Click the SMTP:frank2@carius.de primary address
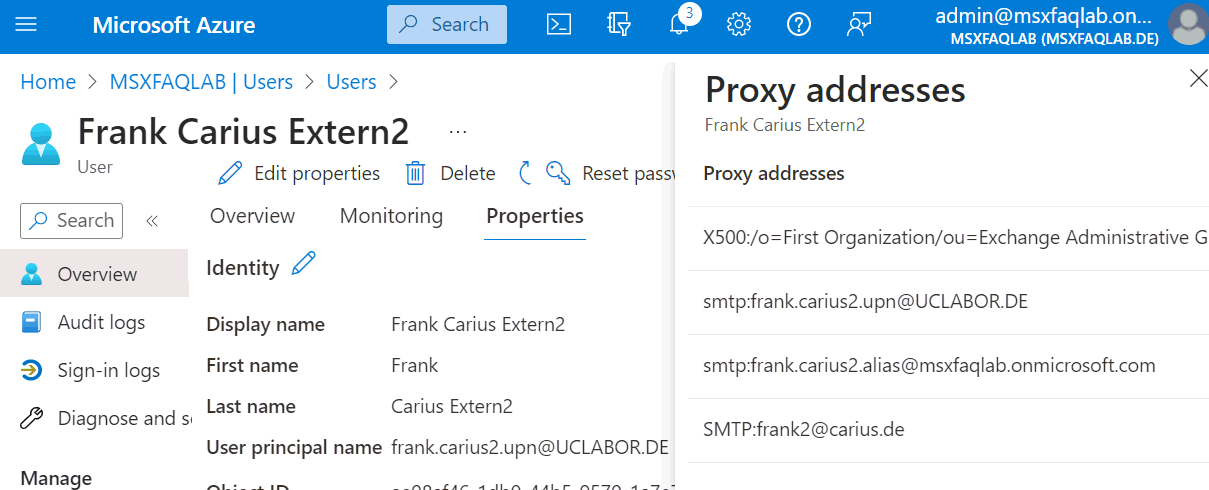 [804, 430]
